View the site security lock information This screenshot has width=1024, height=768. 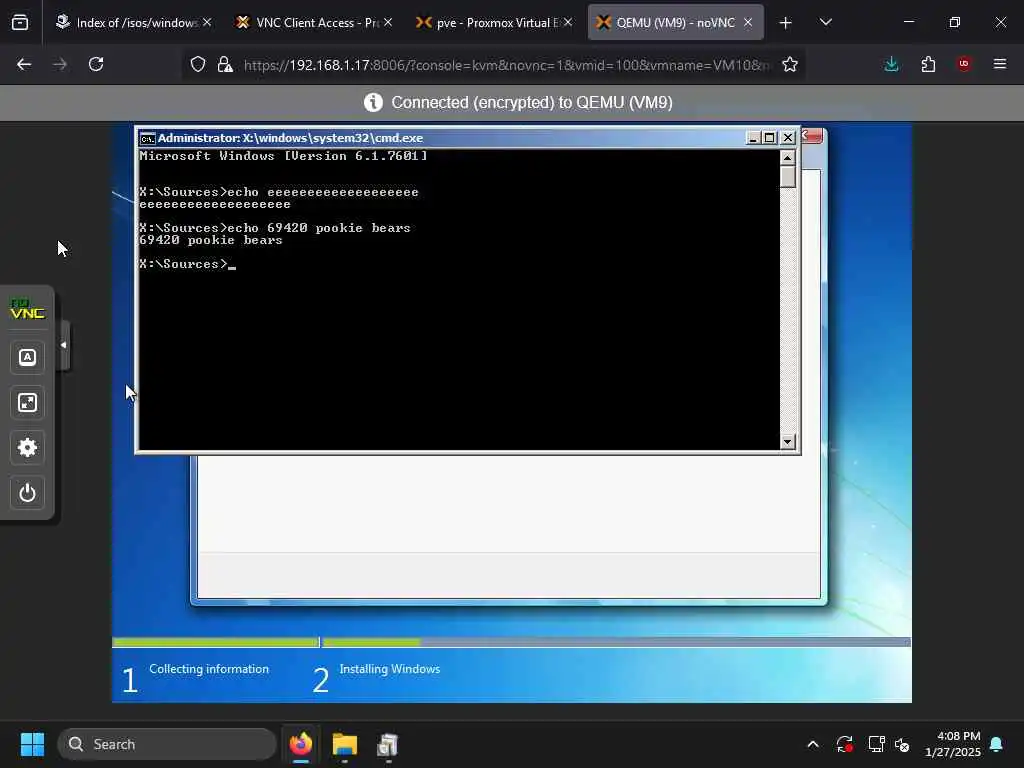(225, 64)
